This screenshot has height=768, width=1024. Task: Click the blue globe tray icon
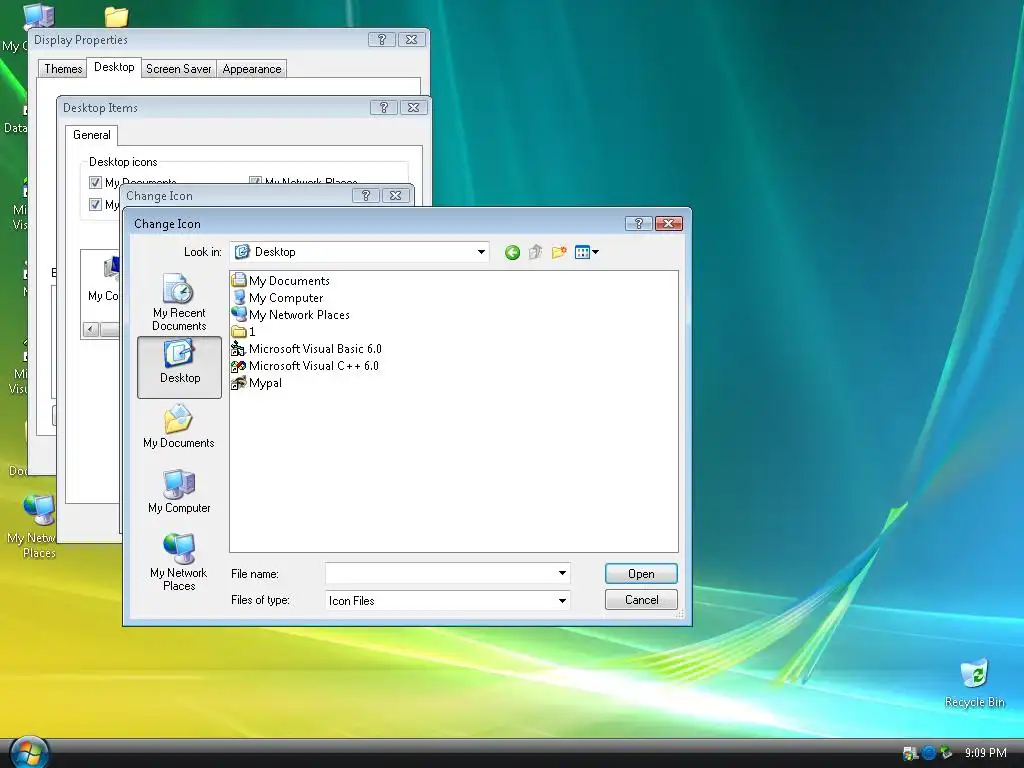click(x=929, y=753)
